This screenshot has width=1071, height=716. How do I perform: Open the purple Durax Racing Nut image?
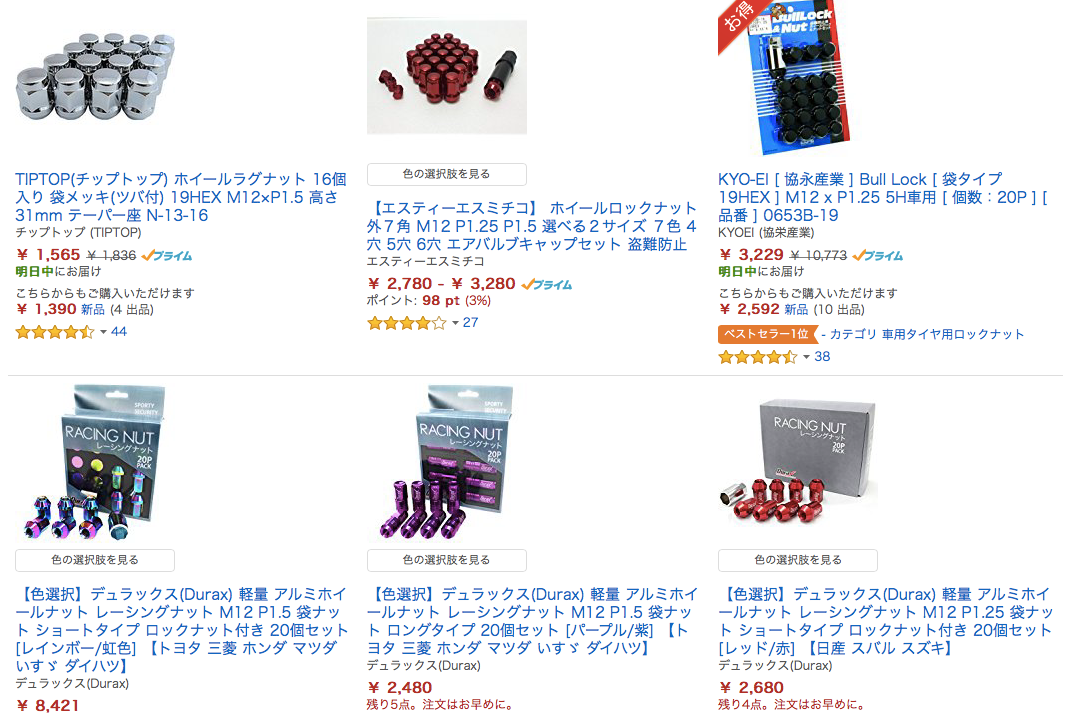click(x=447, y=463)
